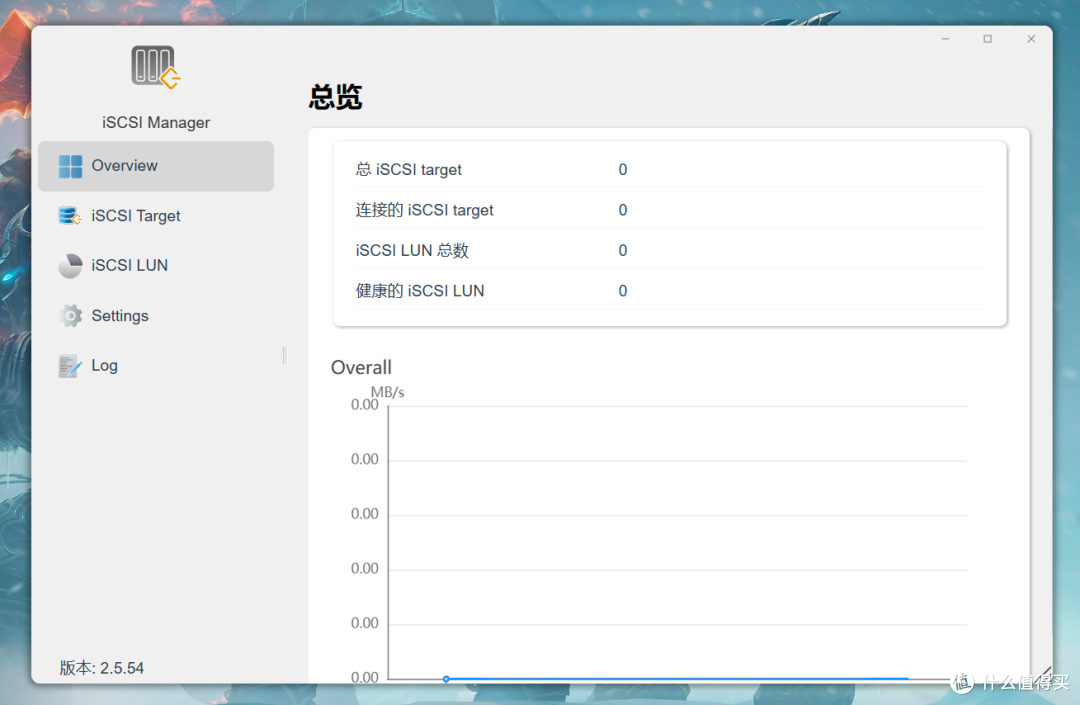The height and width of the screenshot is (705, 1080).
Task: Click the sidebar collapse handle
Action: tap(284, 355)
